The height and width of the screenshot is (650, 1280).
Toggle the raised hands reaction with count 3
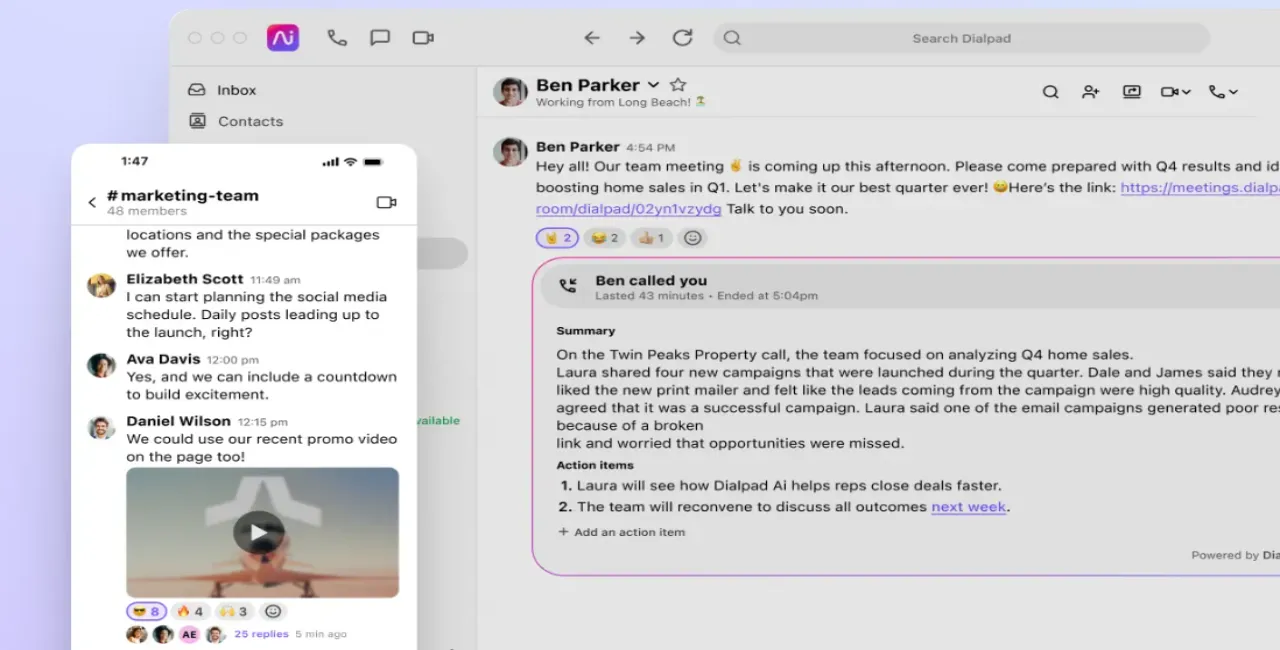pyautogui.click(x=233, y=611)
